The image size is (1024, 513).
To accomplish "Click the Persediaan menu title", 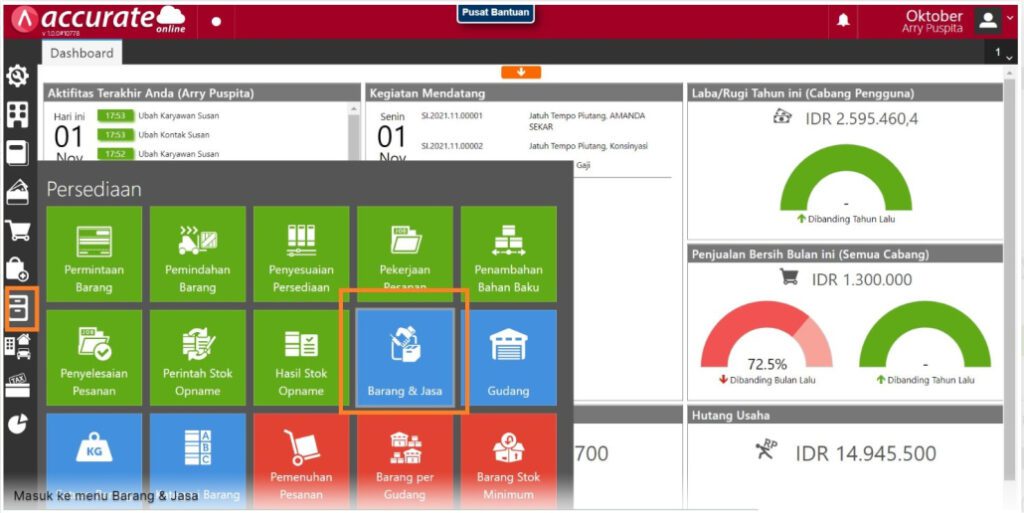I will click(x=93, y=189).
